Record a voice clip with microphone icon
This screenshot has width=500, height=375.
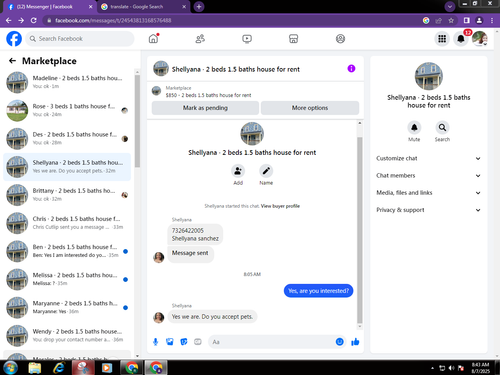(155, 342)
